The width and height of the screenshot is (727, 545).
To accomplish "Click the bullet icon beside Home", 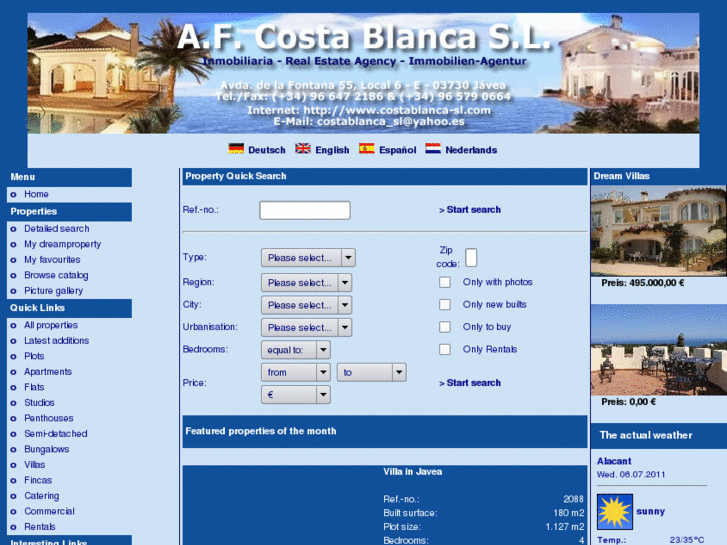I will coord(13,195).
